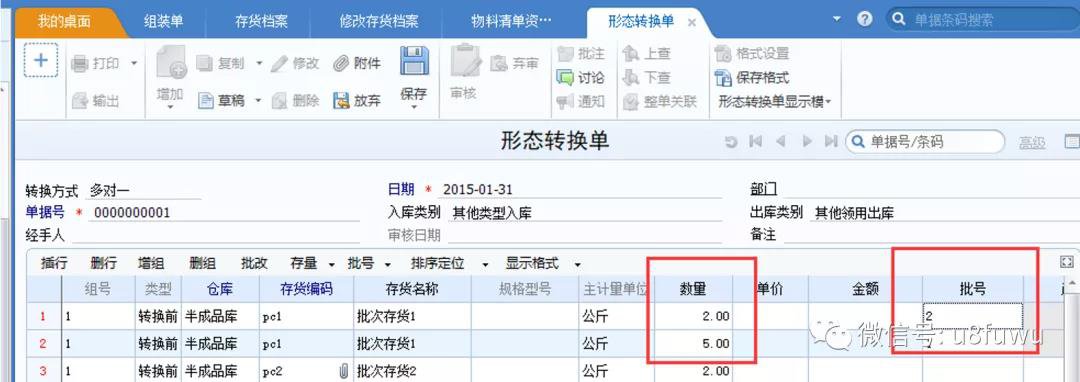Click 放弃 discard changes icon
The image size is (1080, 382).
point(342,101)
